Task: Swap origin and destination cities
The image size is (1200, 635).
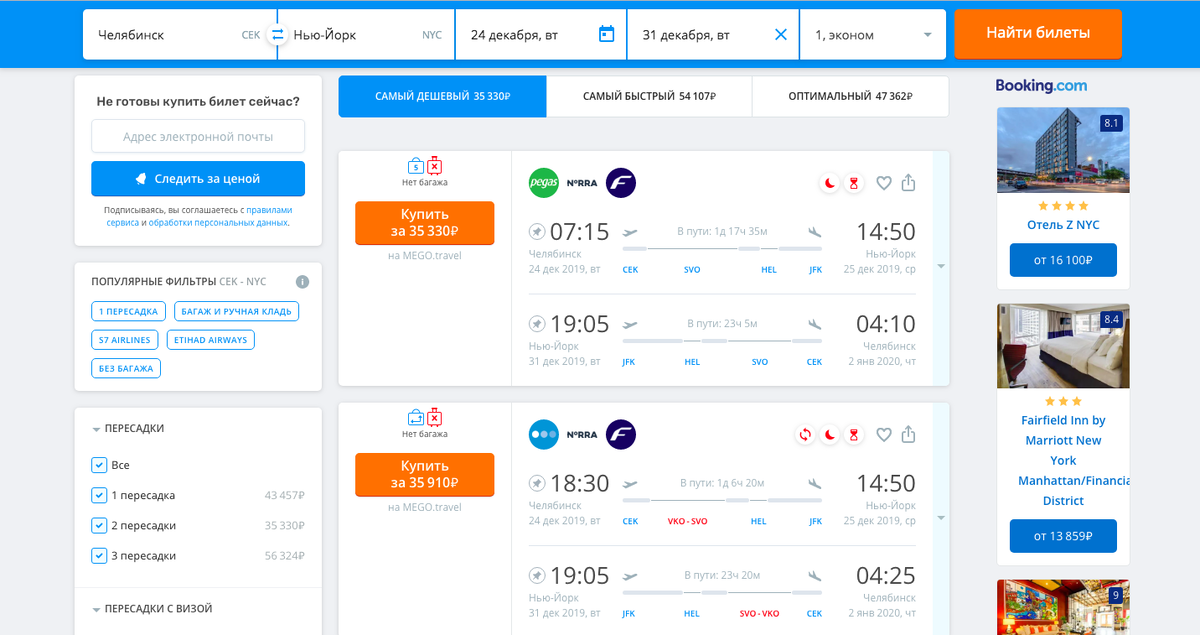Action: pos(277,35)
